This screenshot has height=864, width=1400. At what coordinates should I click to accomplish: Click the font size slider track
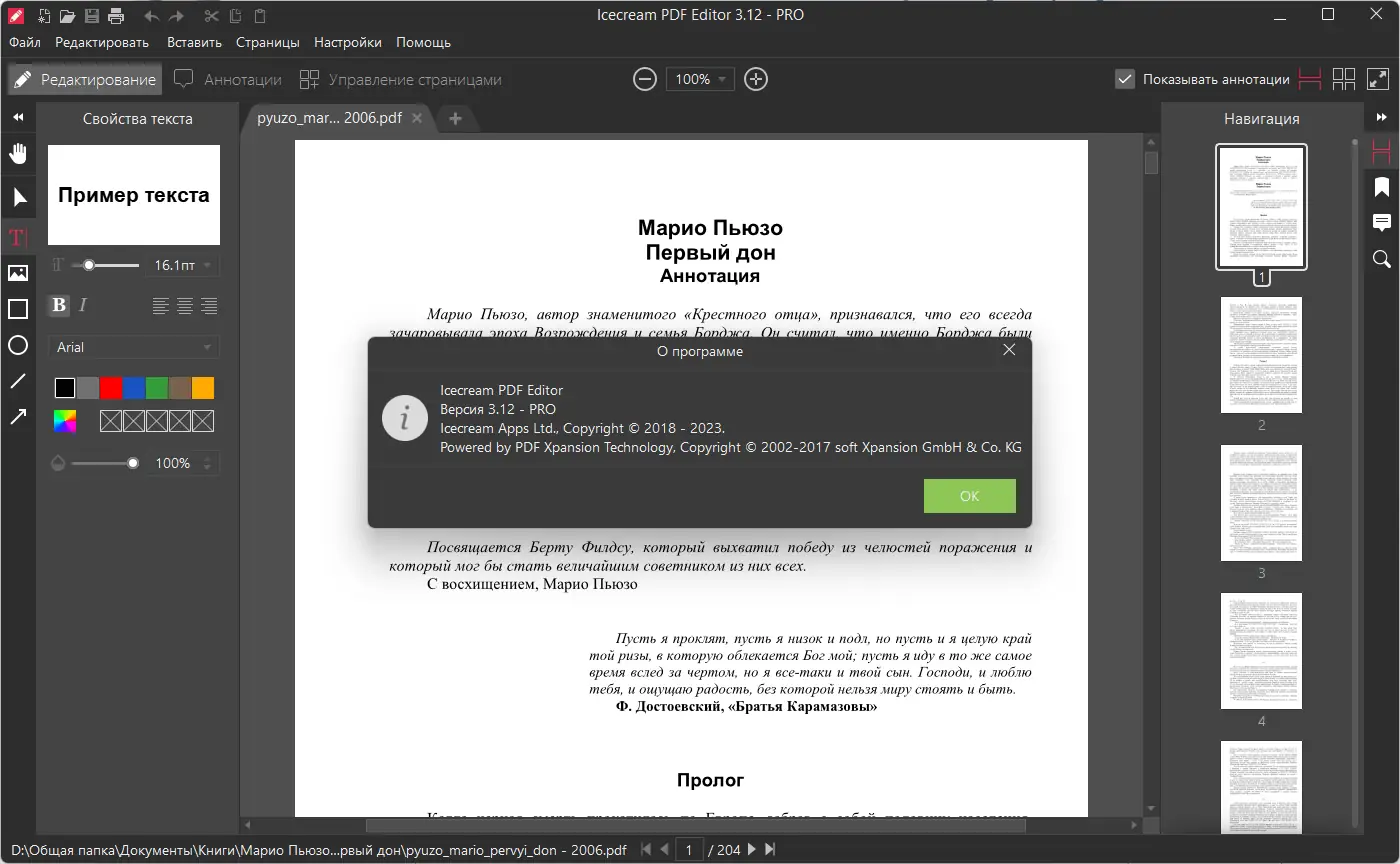coord(106,265)
